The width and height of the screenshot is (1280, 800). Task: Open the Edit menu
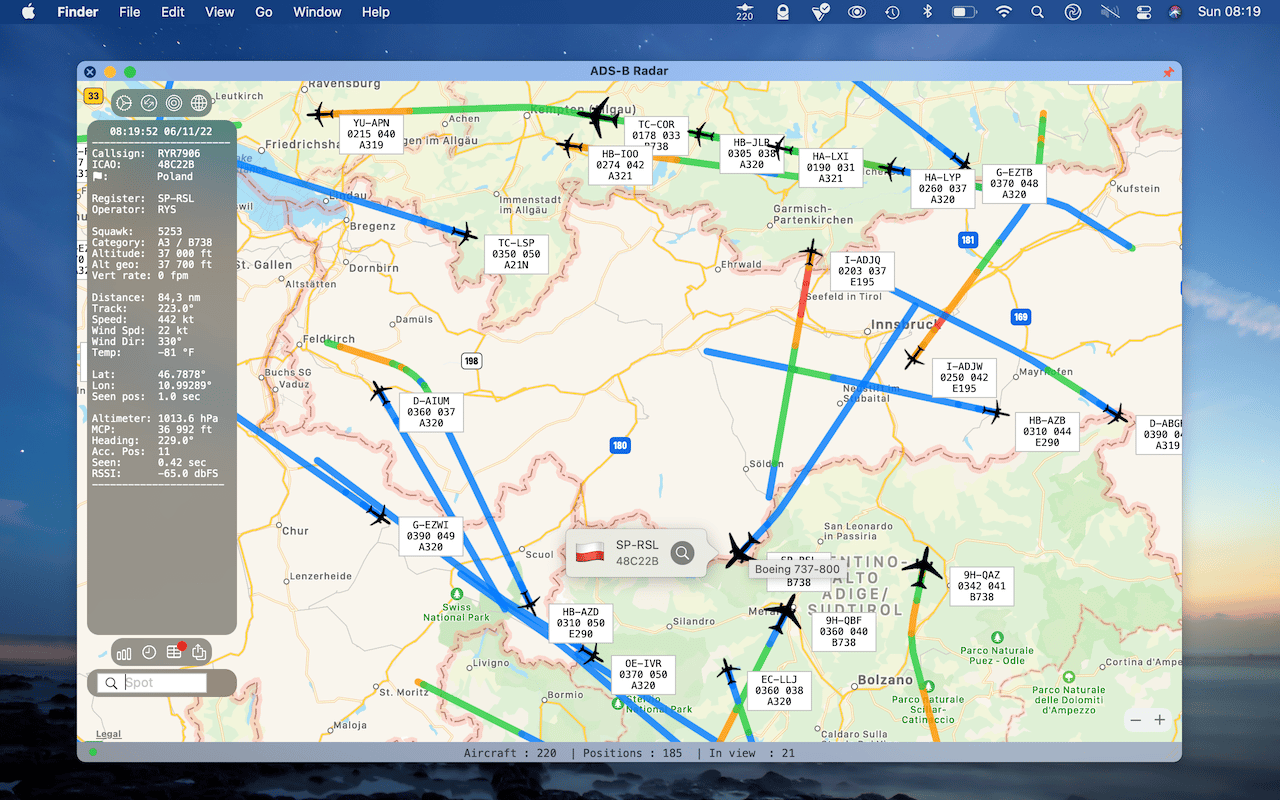[x=173, y=12]
